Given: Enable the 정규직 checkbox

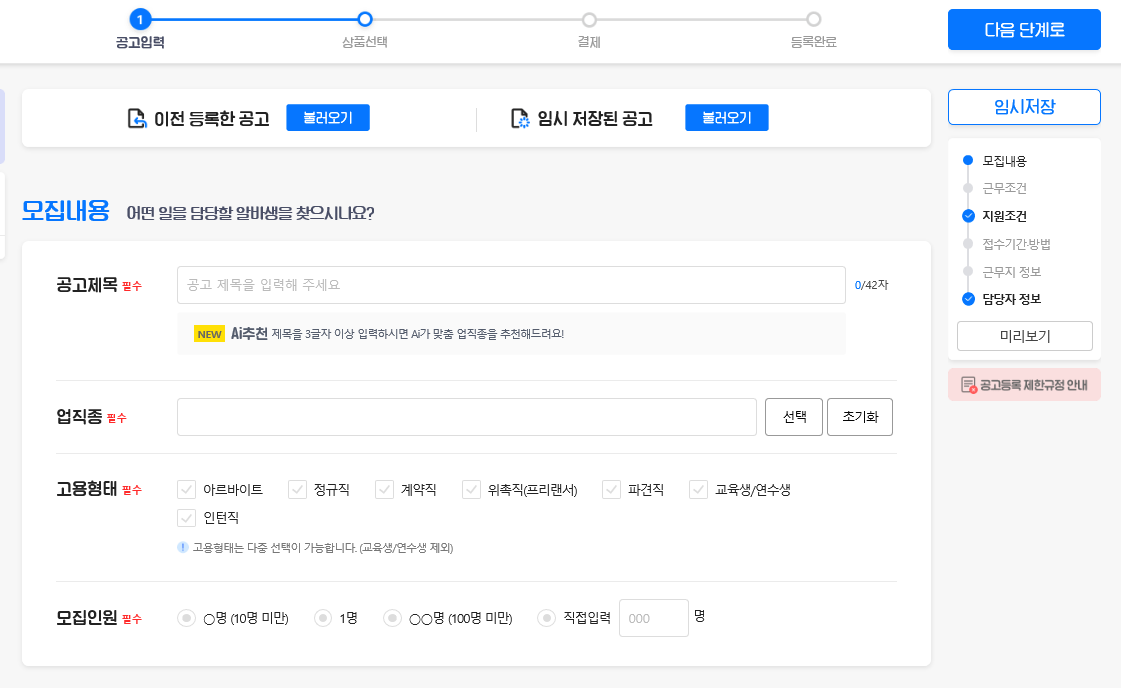Looking at the screenshot, I should click(x=296, y=490).
